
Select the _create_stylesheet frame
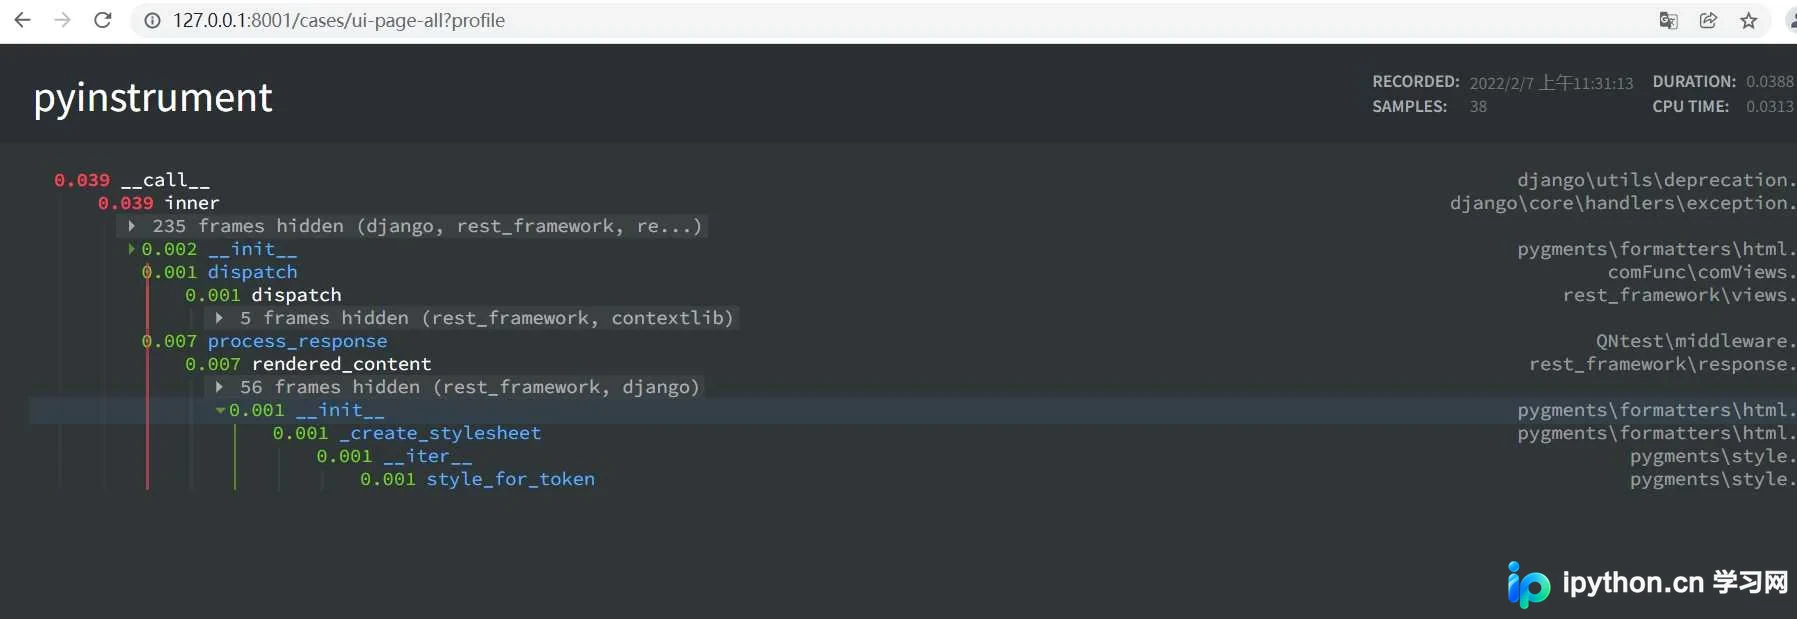tap(407, 433)
